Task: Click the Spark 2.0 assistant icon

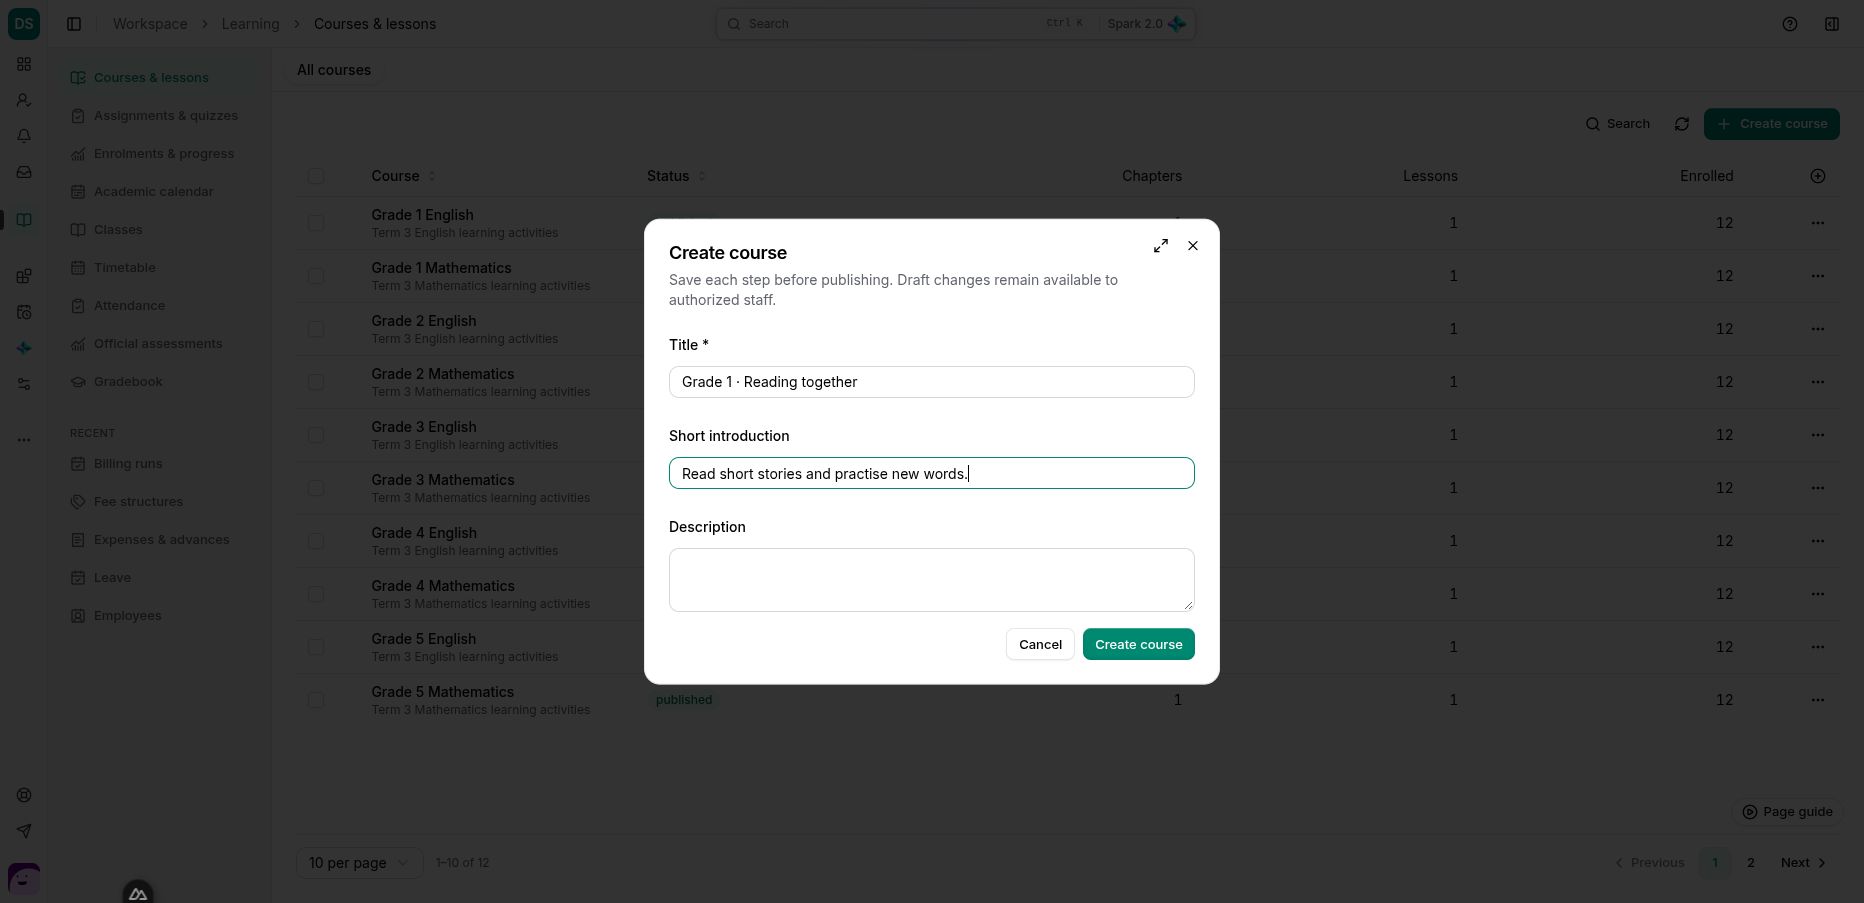Action: tap(1177, 24)
